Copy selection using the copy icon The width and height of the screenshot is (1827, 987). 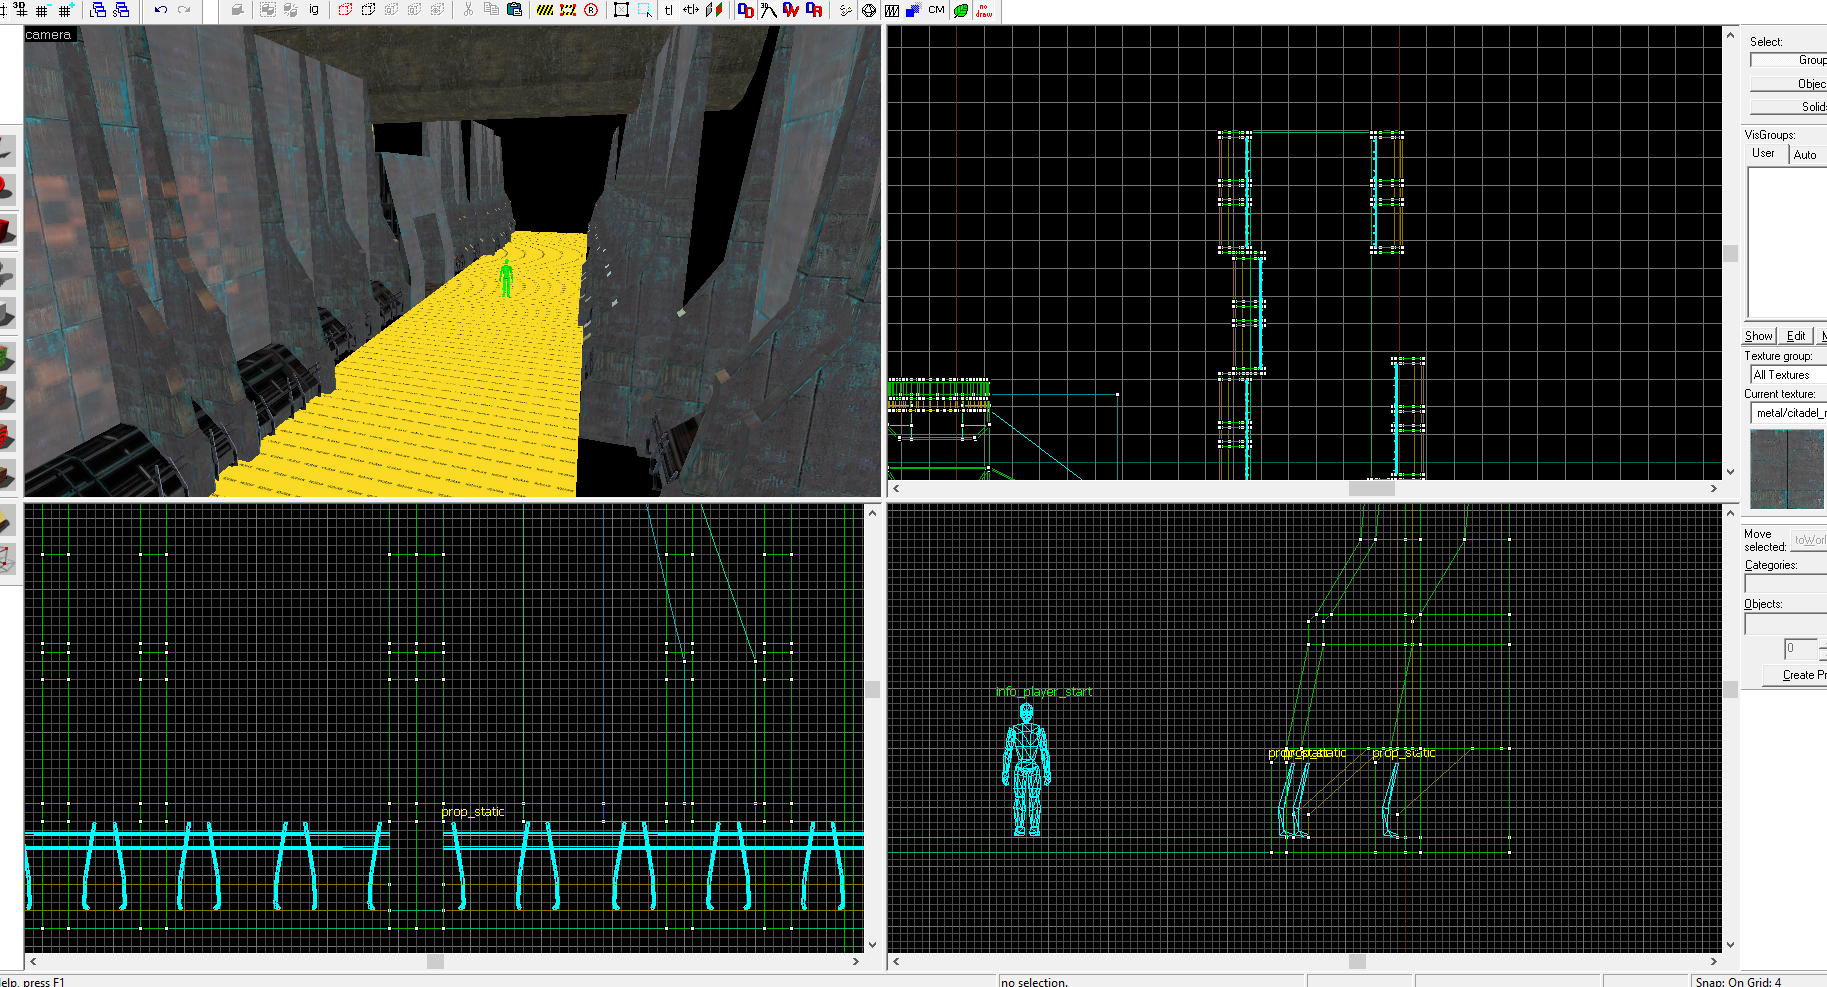click(x=491, y=10)
